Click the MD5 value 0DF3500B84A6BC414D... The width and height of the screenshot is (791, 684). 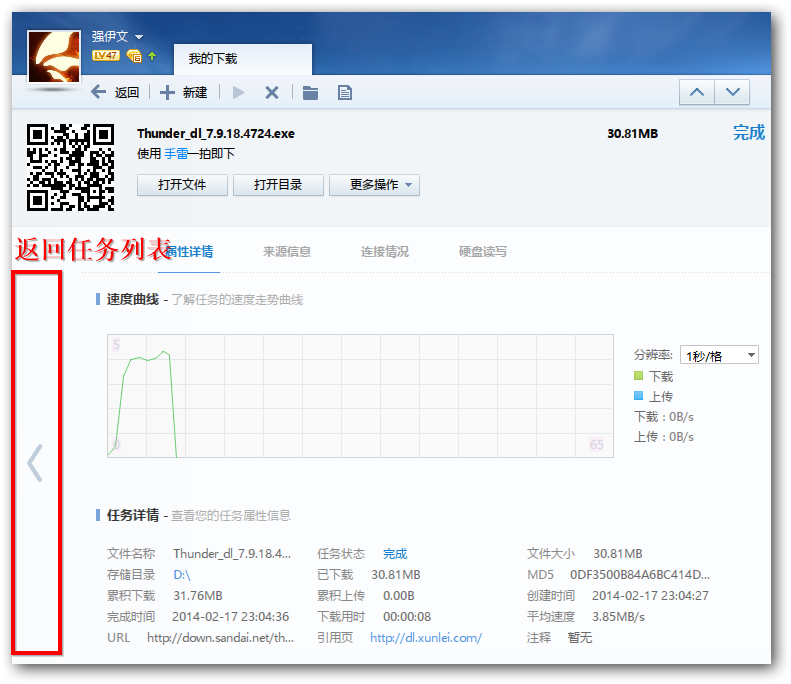[640, 575]
